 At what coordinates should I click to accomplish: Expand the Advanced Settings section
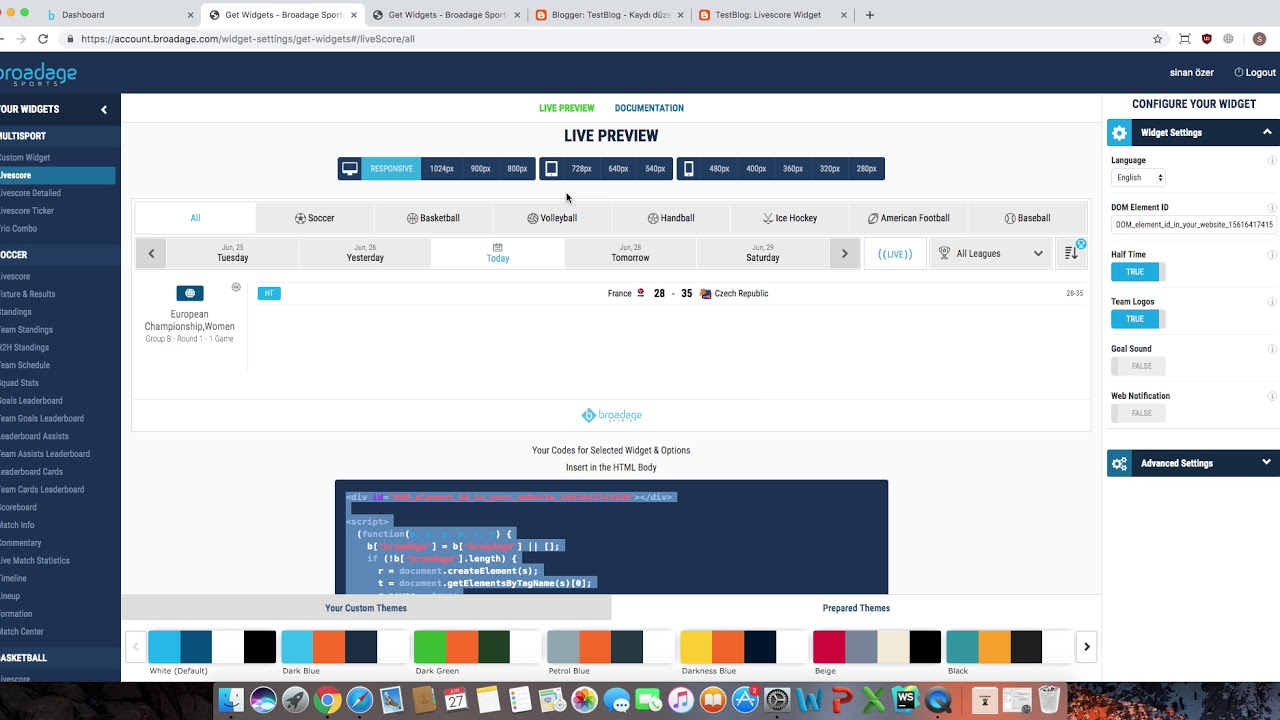(1267, 463)
